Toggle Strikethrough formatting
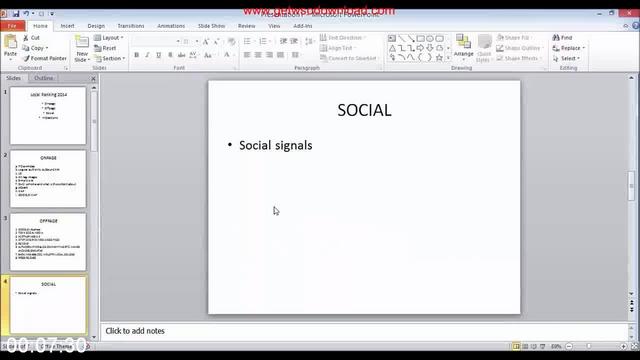640x360 pixels. (181, 55)
